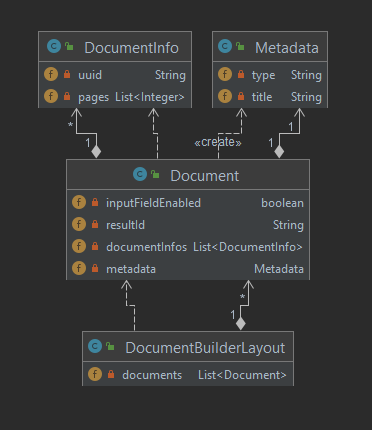The width and height of the screenshot is (372, 430).
Task: Click the field icon of type
Action: 225,74
